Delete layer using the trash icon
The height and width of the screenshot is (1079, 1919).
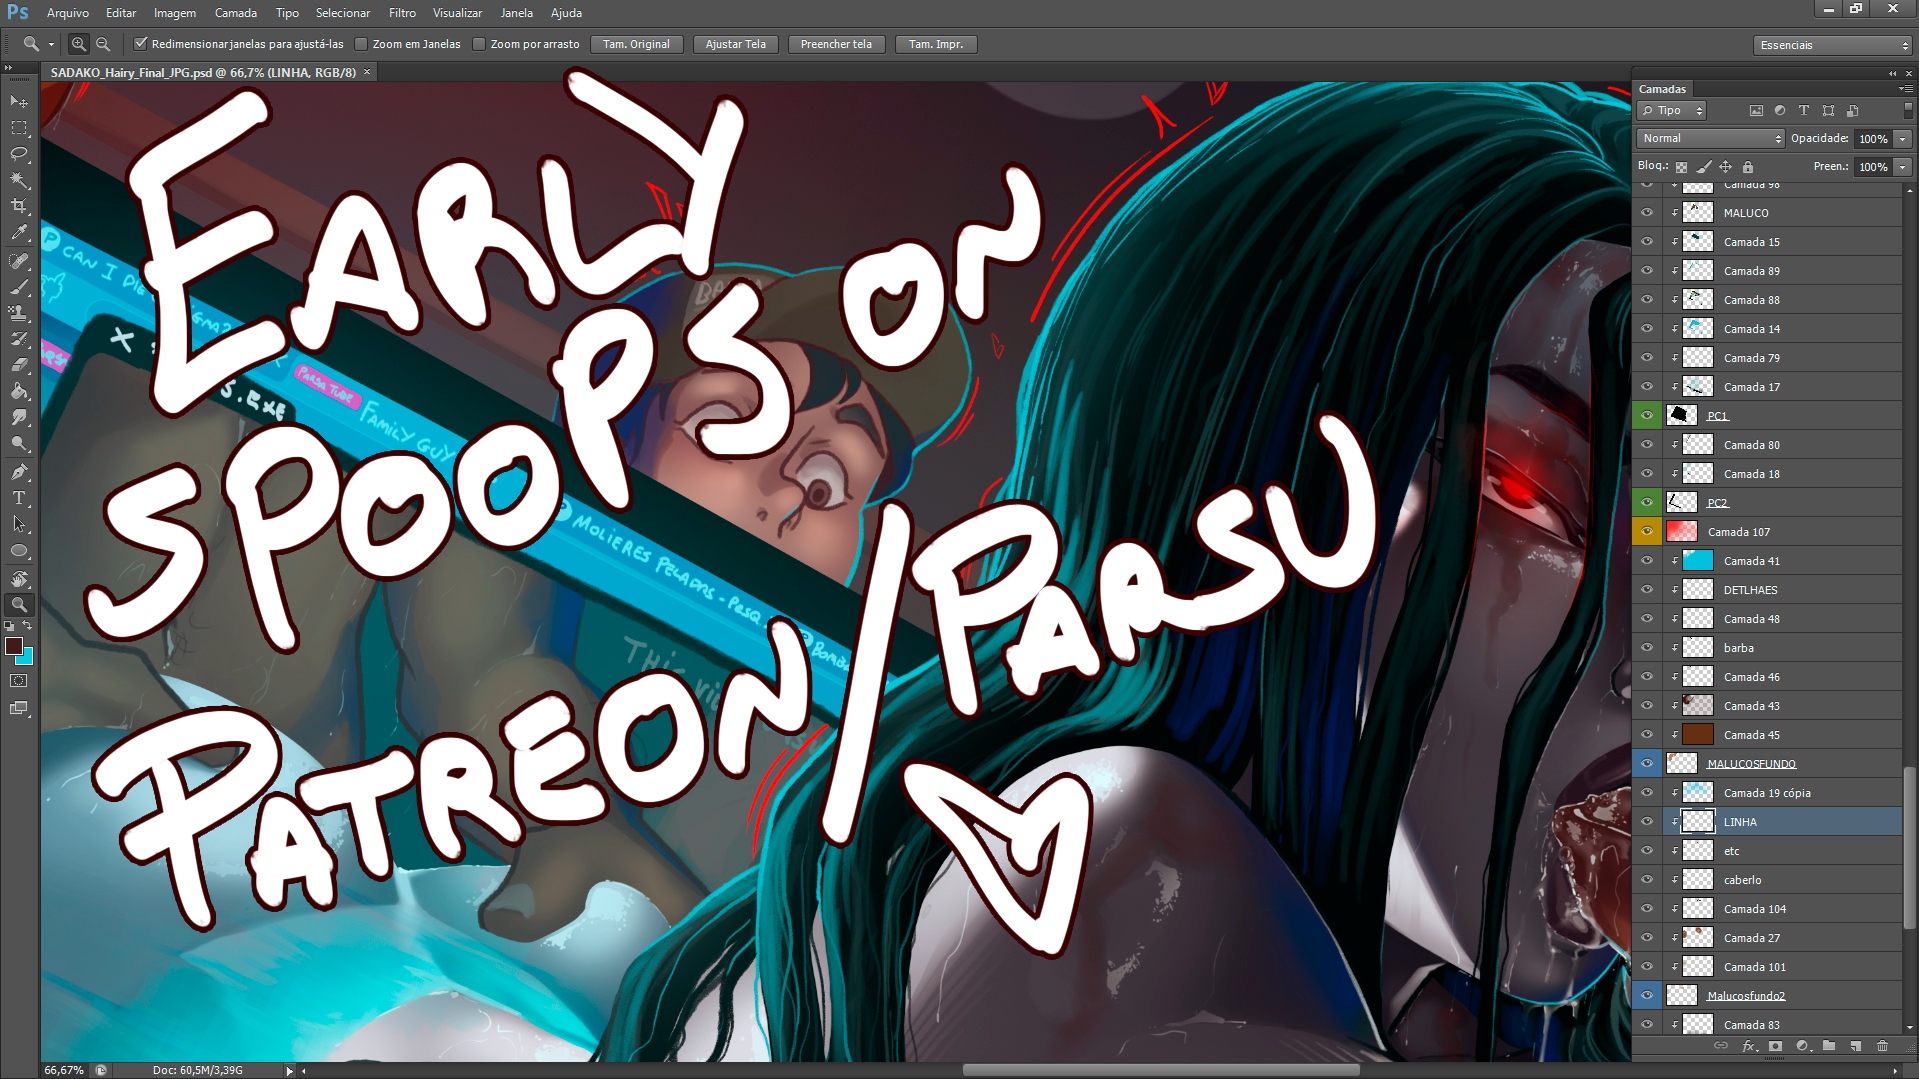click(x=1882, y=1046)
